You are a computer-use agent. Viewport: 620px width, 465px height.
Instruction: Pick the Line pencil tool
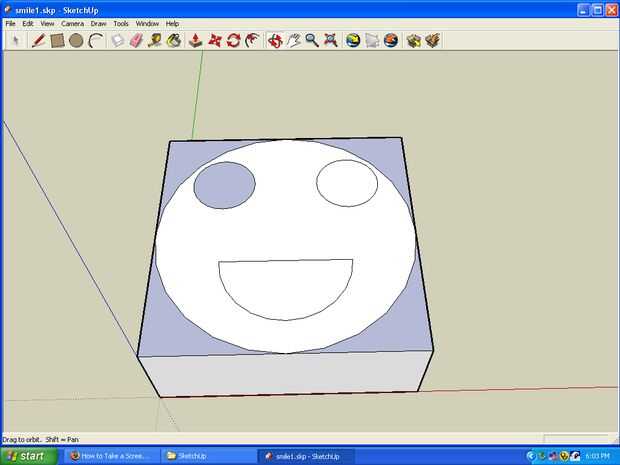pyautogui.click(x=38, y=41)
